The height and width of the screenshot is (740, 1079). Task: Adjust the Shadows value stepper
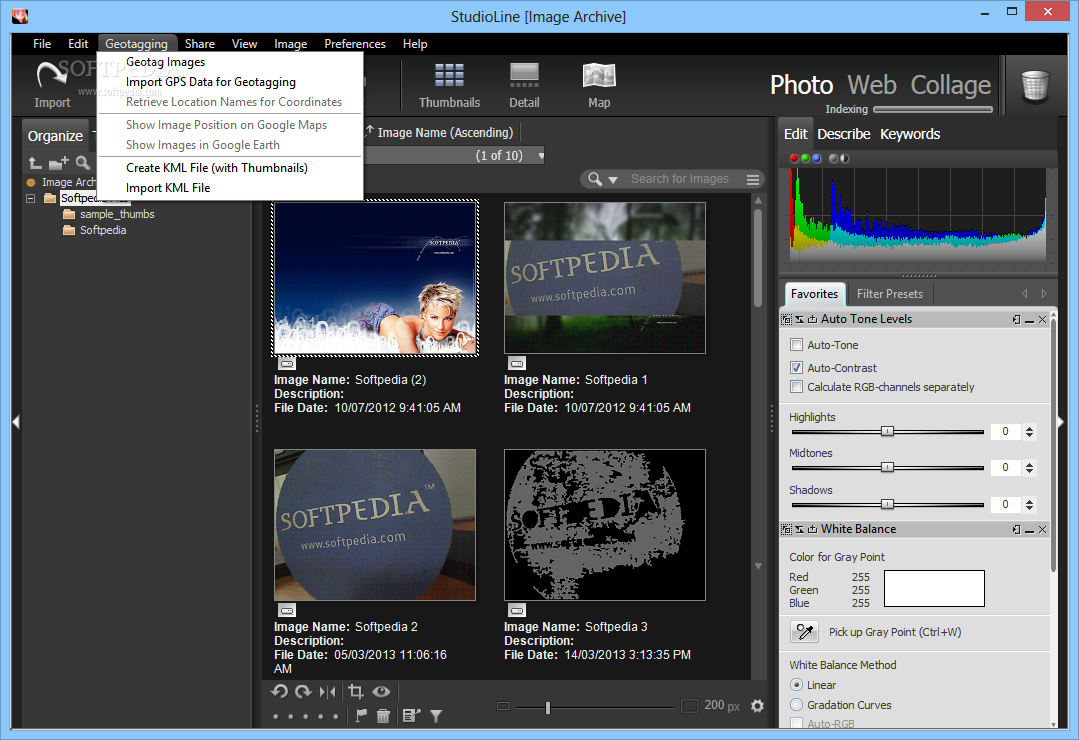(x=1029, y=505)
